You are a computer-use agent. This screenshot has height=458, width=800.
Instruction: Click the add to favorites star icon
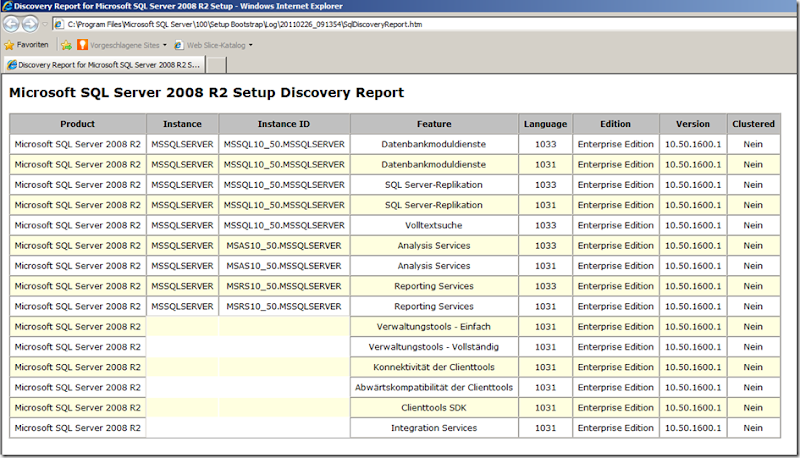tap(66, 45)
